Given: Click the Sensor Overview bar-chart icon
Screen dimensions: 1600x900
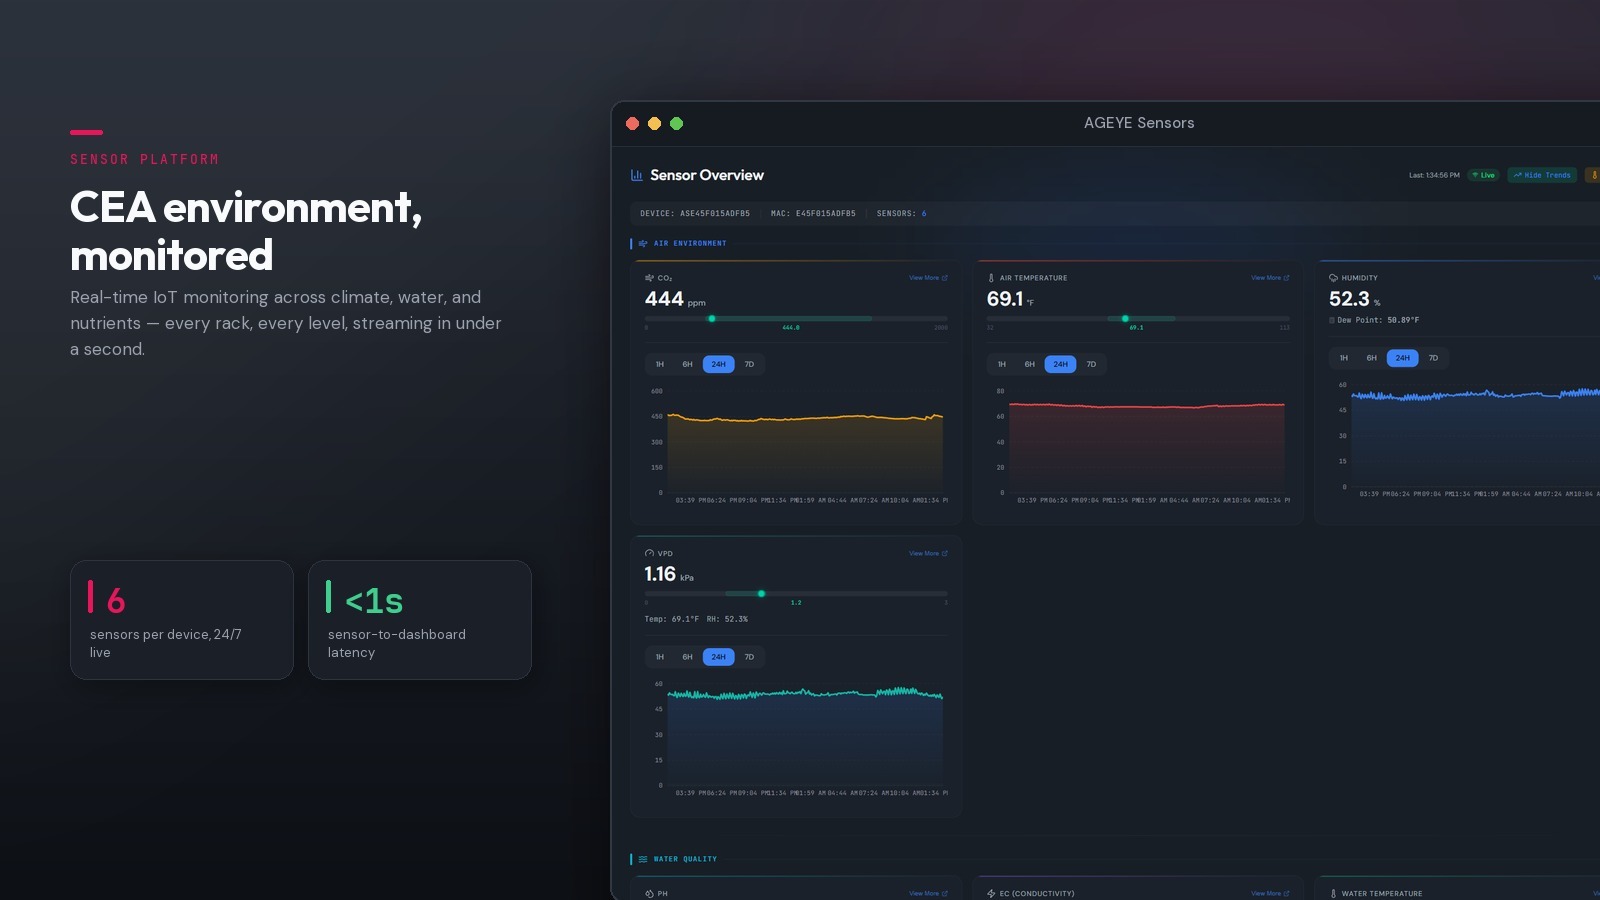Looking at the screenshot, I should [637, 175].
